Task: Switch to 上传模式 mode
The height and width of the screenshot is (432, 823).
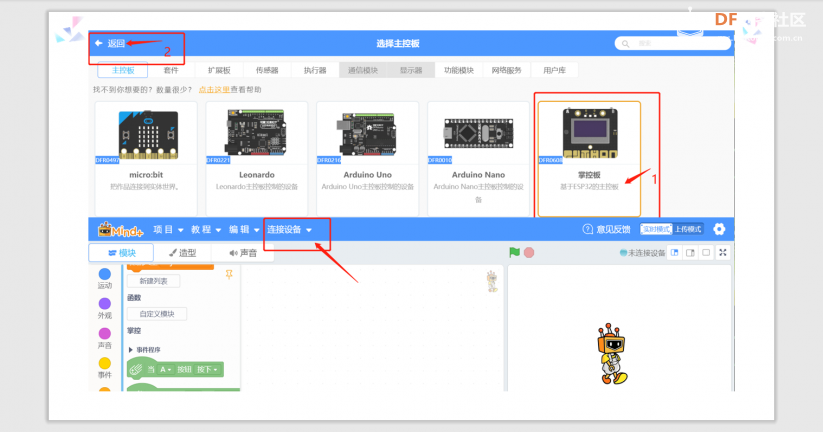Action: click(688, 229)
